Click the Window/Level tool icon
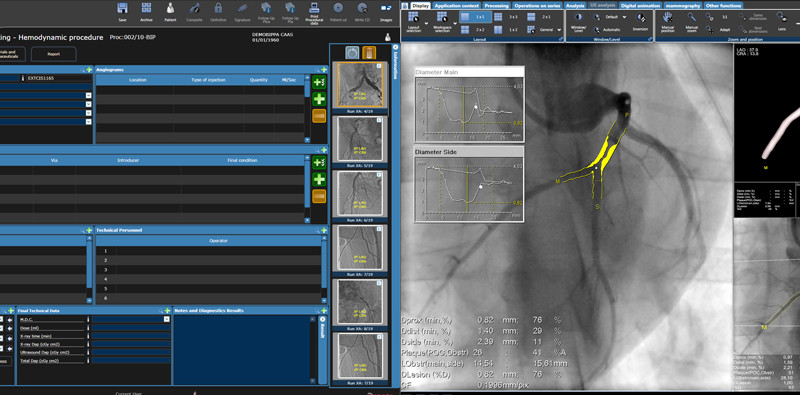 579,17
